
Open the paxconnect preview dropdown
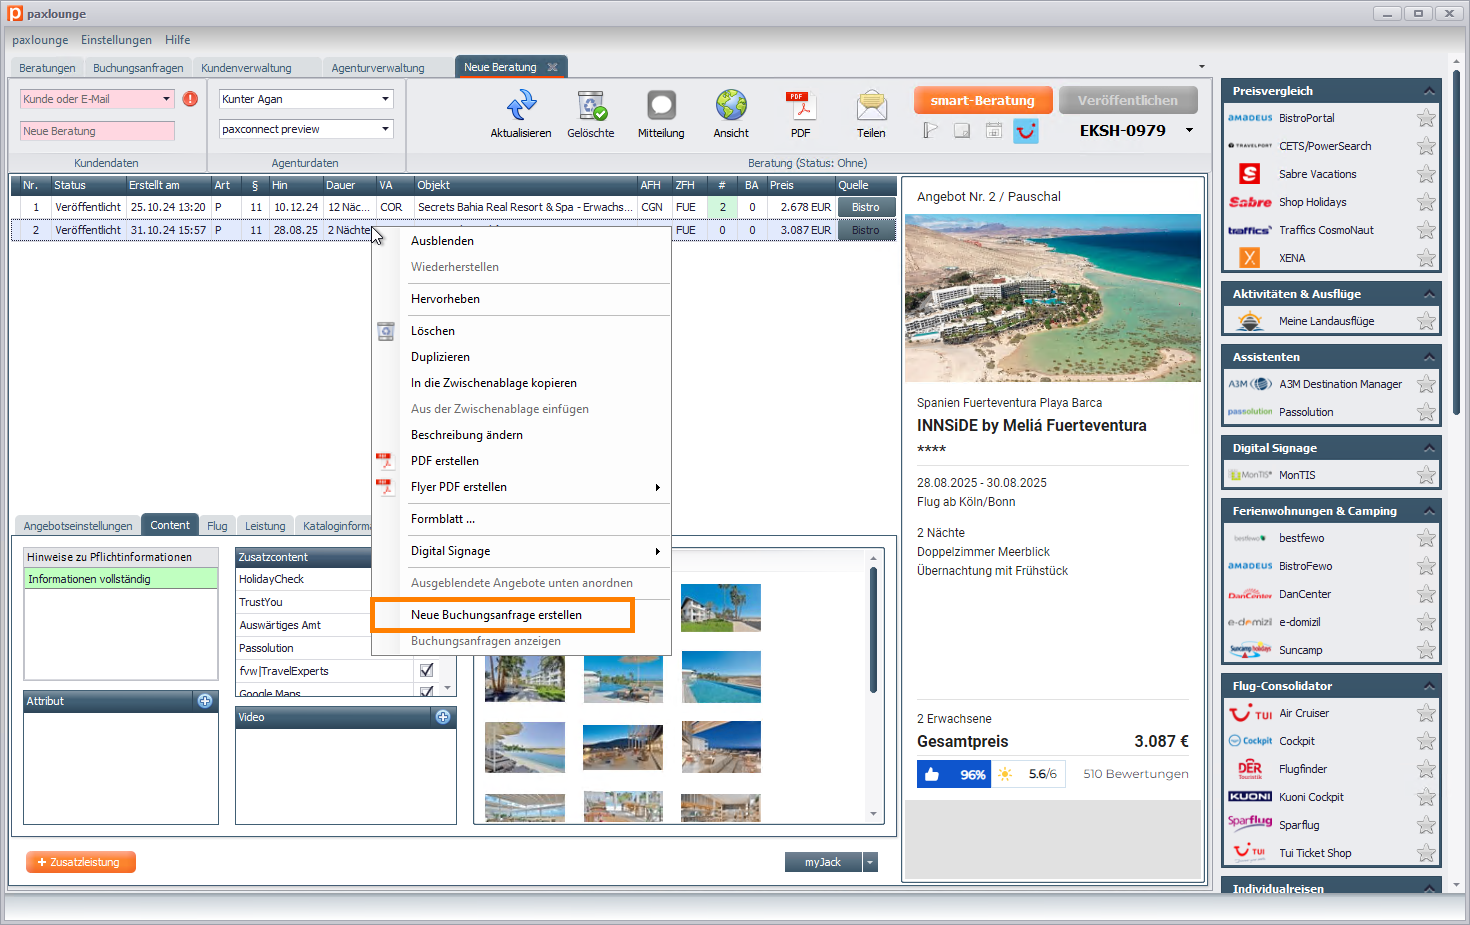click(x=385, y=129)
